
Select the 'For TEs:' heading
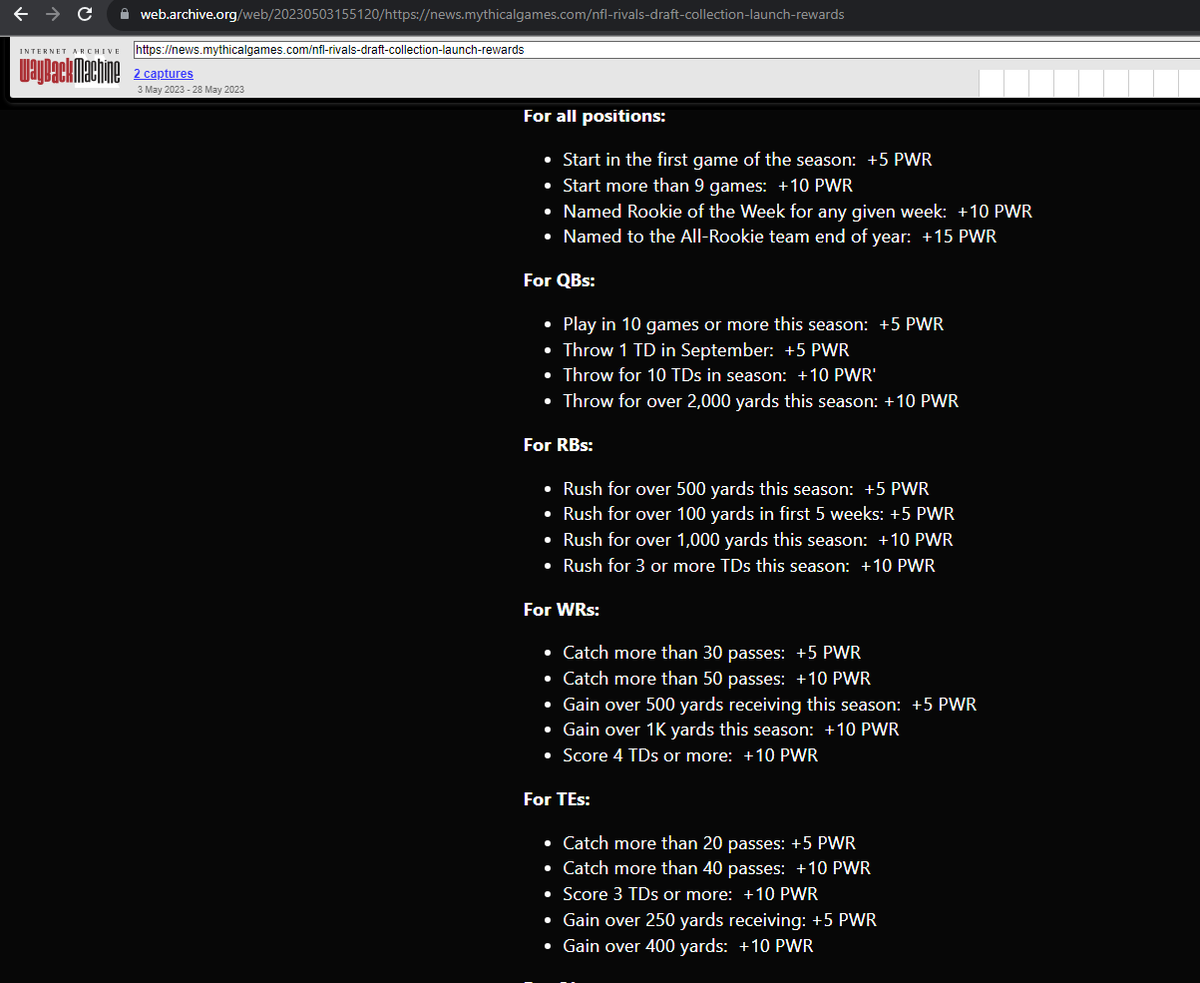pos(557,800)
